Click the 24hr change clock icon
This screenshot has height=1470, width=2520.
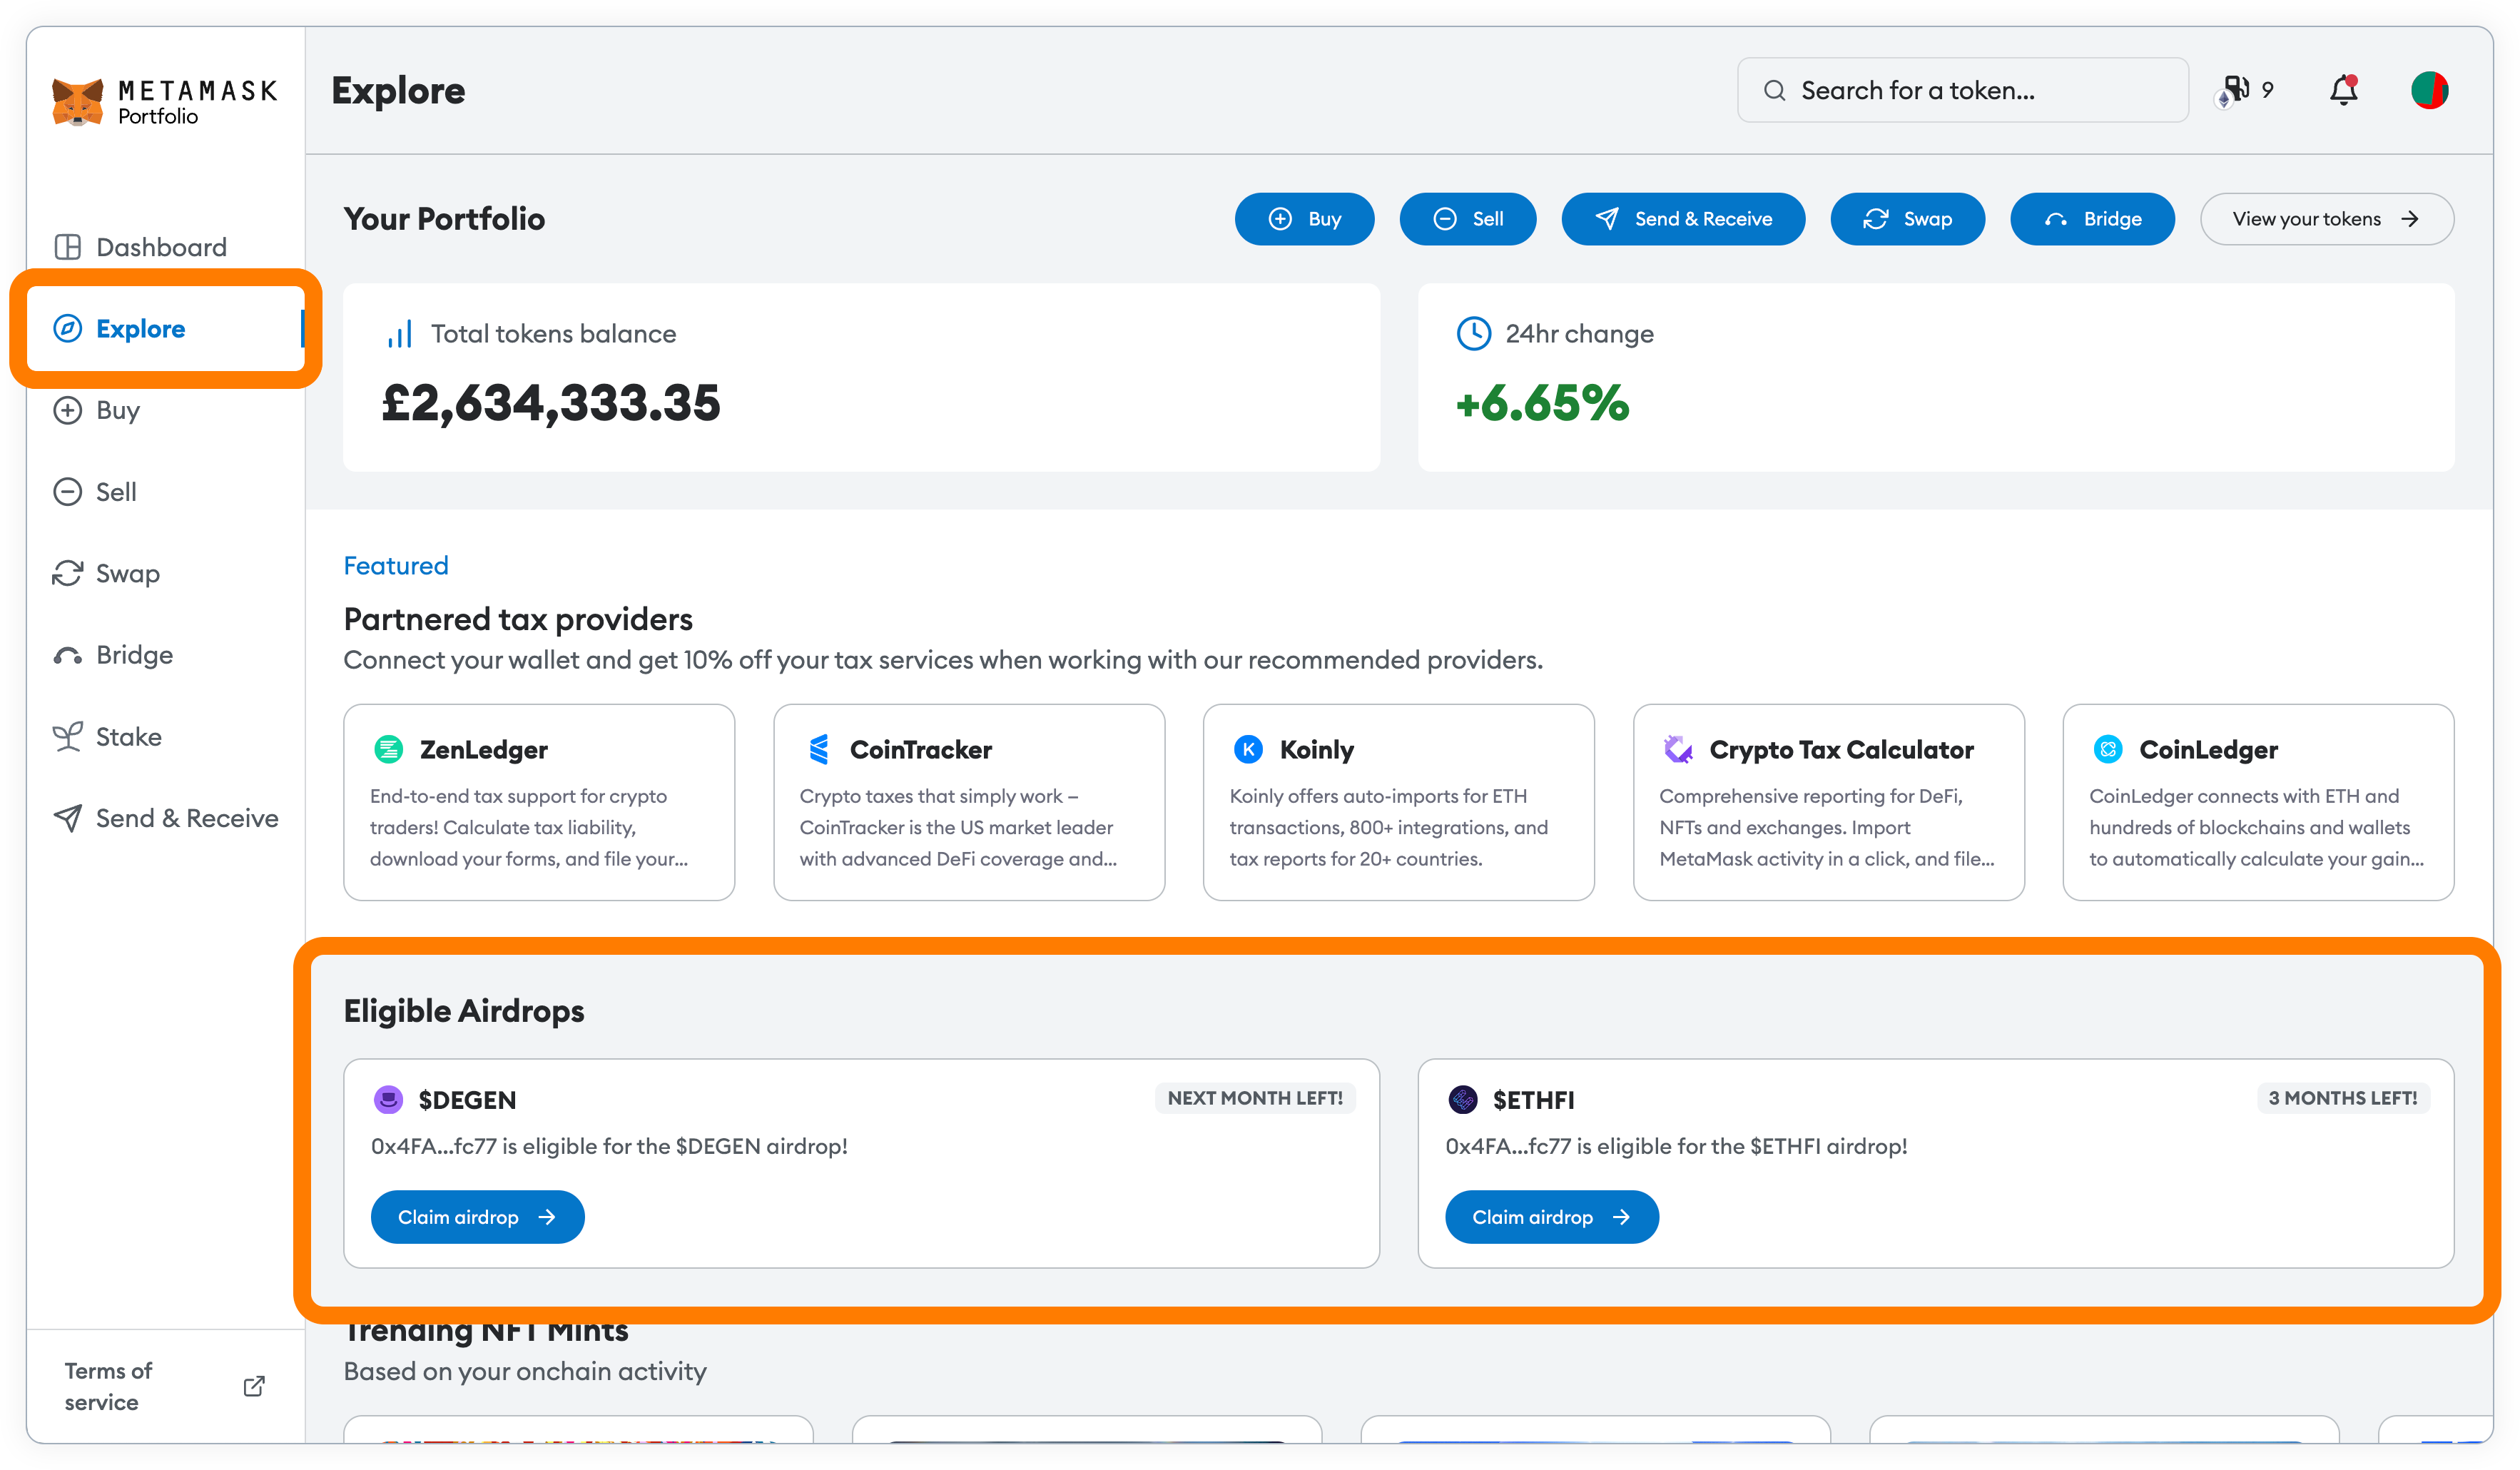coord(1473,334)
